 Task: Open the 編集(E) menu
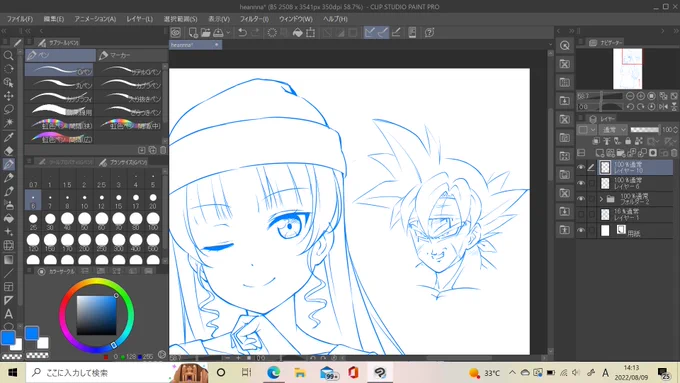(54, 19)
